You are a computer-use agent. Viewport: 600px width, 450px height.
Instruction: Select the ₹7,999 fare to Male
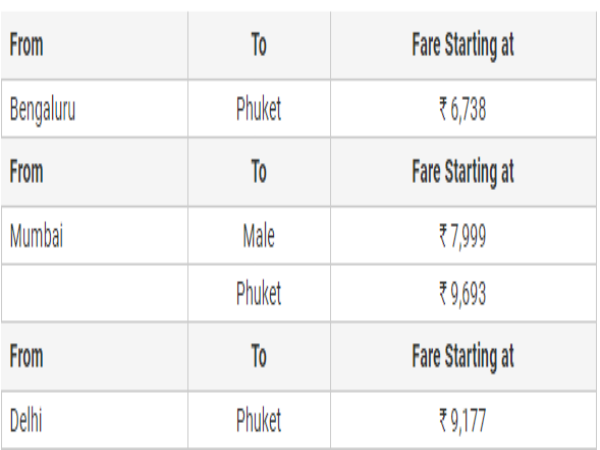tap(463, 236)
